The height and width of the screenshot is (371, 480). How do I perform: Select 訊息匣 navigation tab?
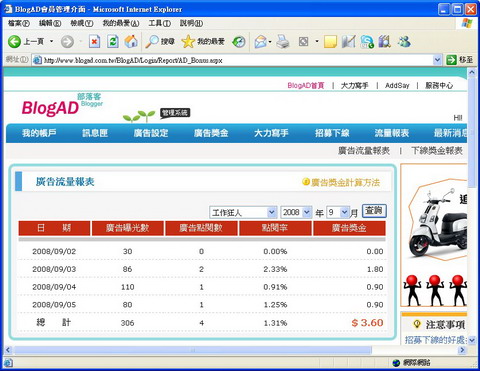pyautogui.click(x=95, y=133)
